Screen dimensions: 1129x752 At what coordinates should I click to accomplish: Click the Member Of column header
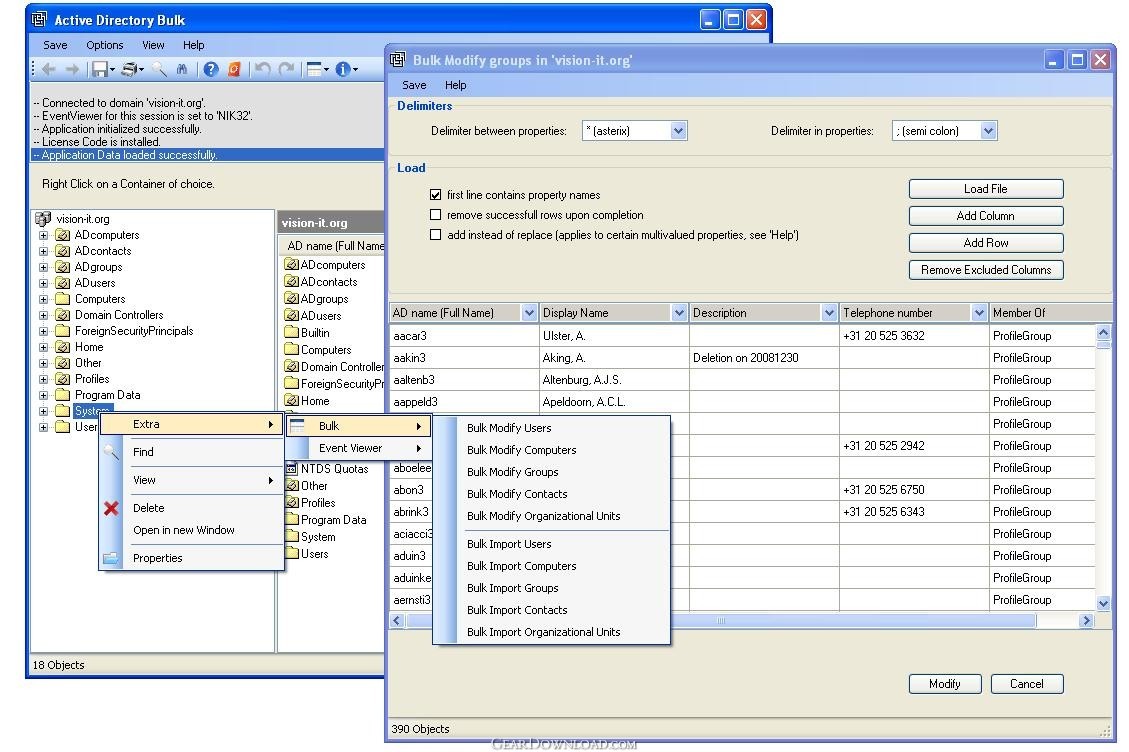(1051, 313)
